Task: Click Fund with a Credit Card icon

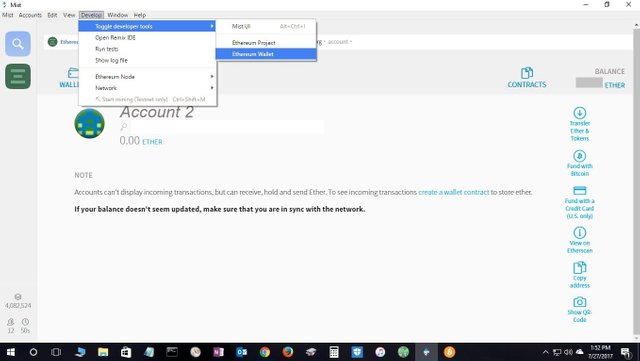Action: click(580, 191)
